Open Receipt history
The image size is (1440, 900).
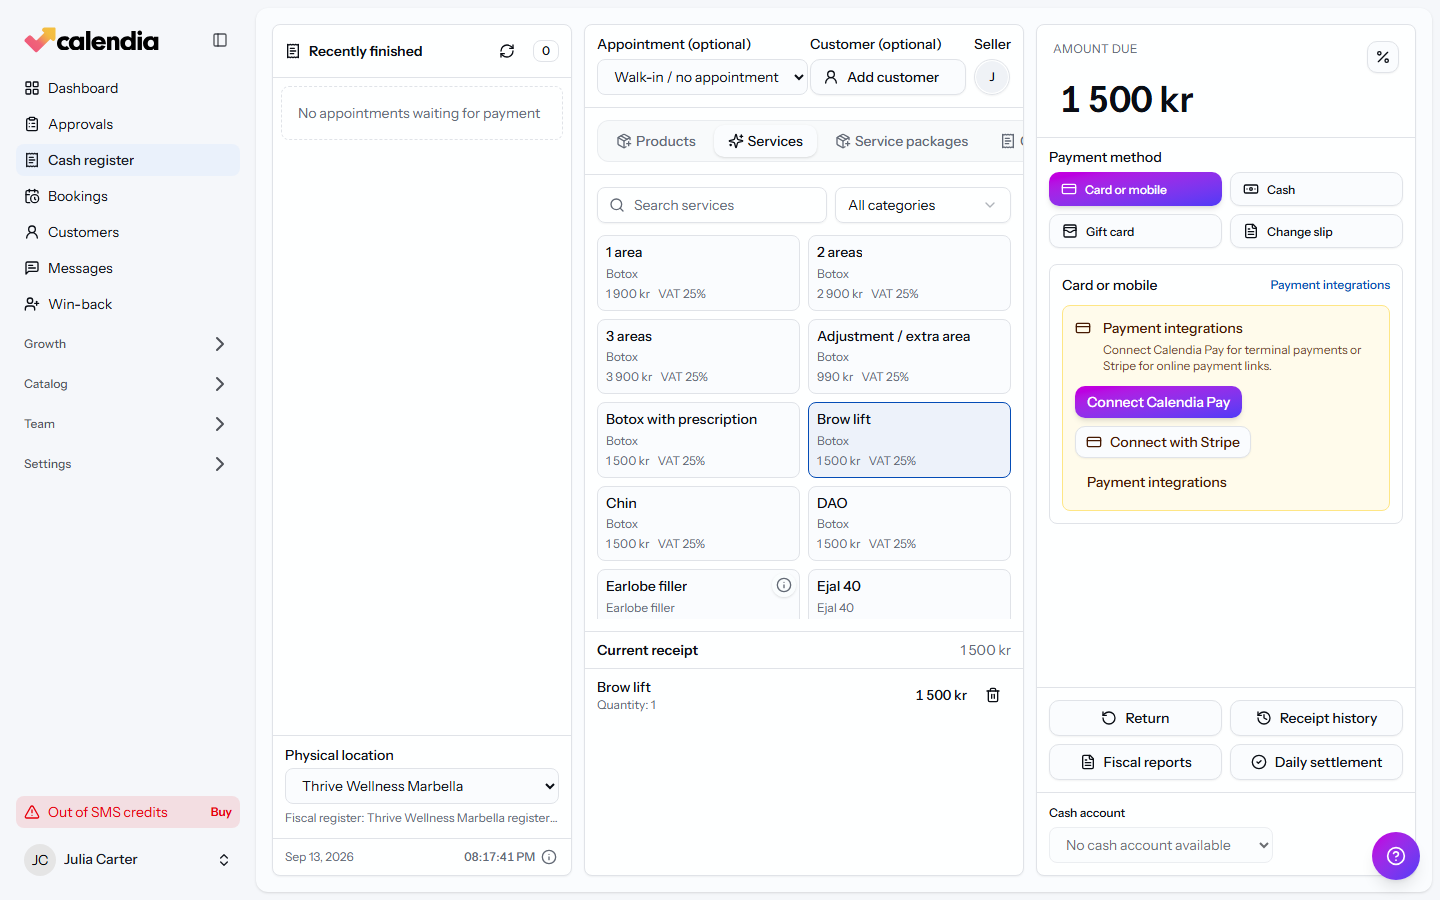coord(1316,718)
